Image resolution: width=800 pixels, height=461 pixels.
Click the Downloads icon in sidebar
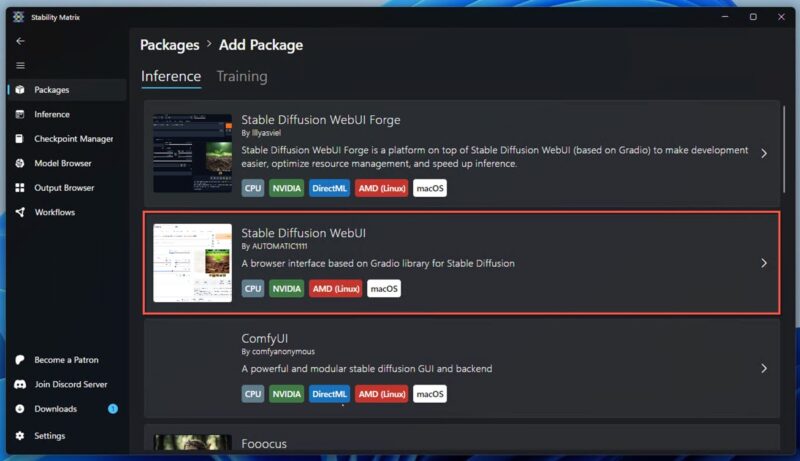(20, 409)
